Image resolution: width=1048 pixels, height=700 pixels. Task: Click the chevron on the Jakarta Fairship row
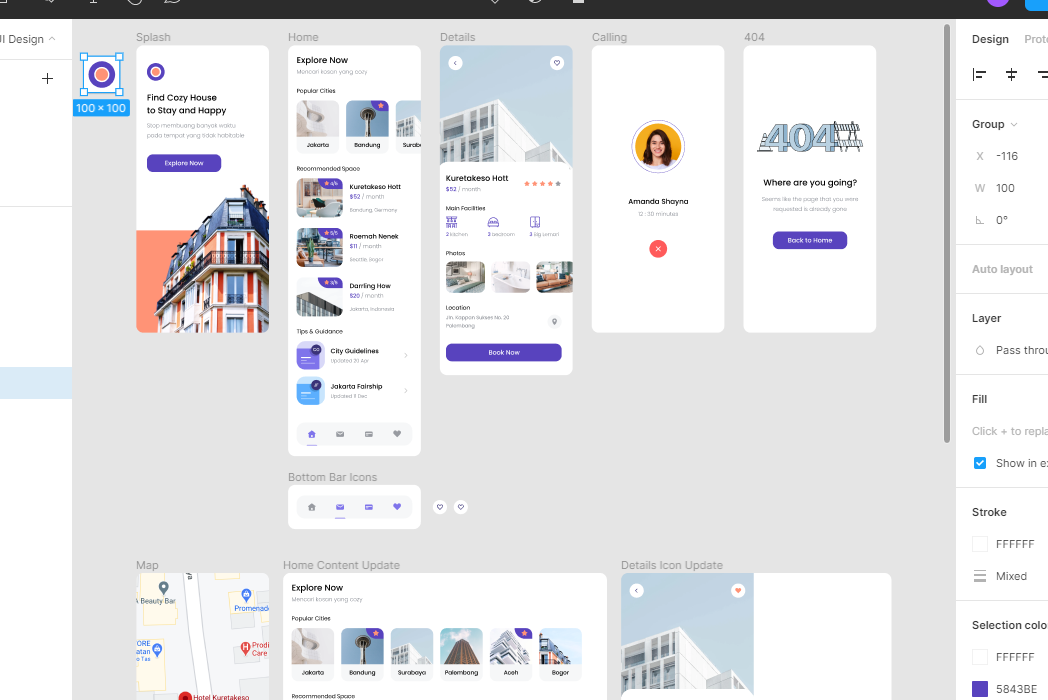point(406,390)
